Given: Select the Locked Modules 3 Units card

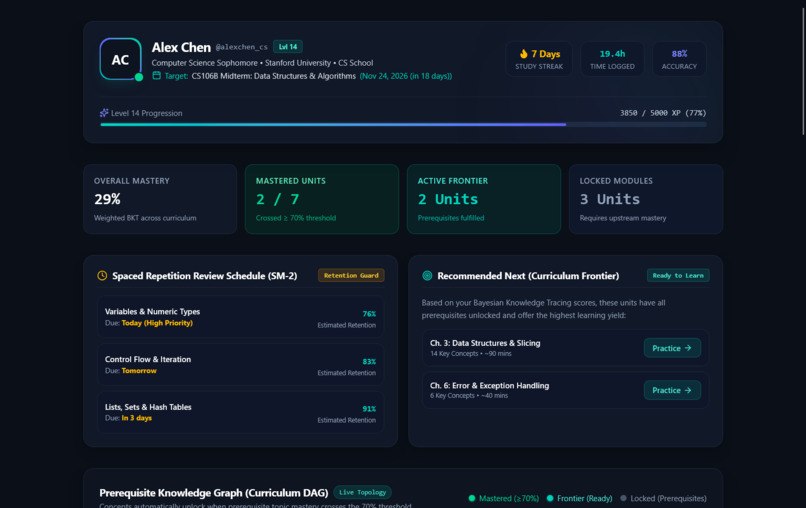Looking at the screenshot, I should [x=646, y=199].
